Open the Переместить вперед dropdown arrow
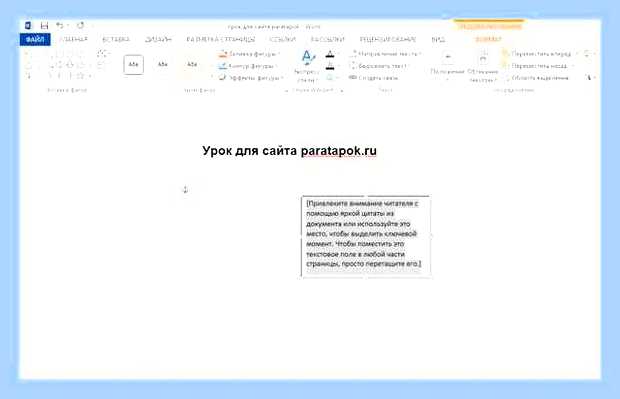The height and width of the screenshot is (399, 620). [x=577, y=54]
